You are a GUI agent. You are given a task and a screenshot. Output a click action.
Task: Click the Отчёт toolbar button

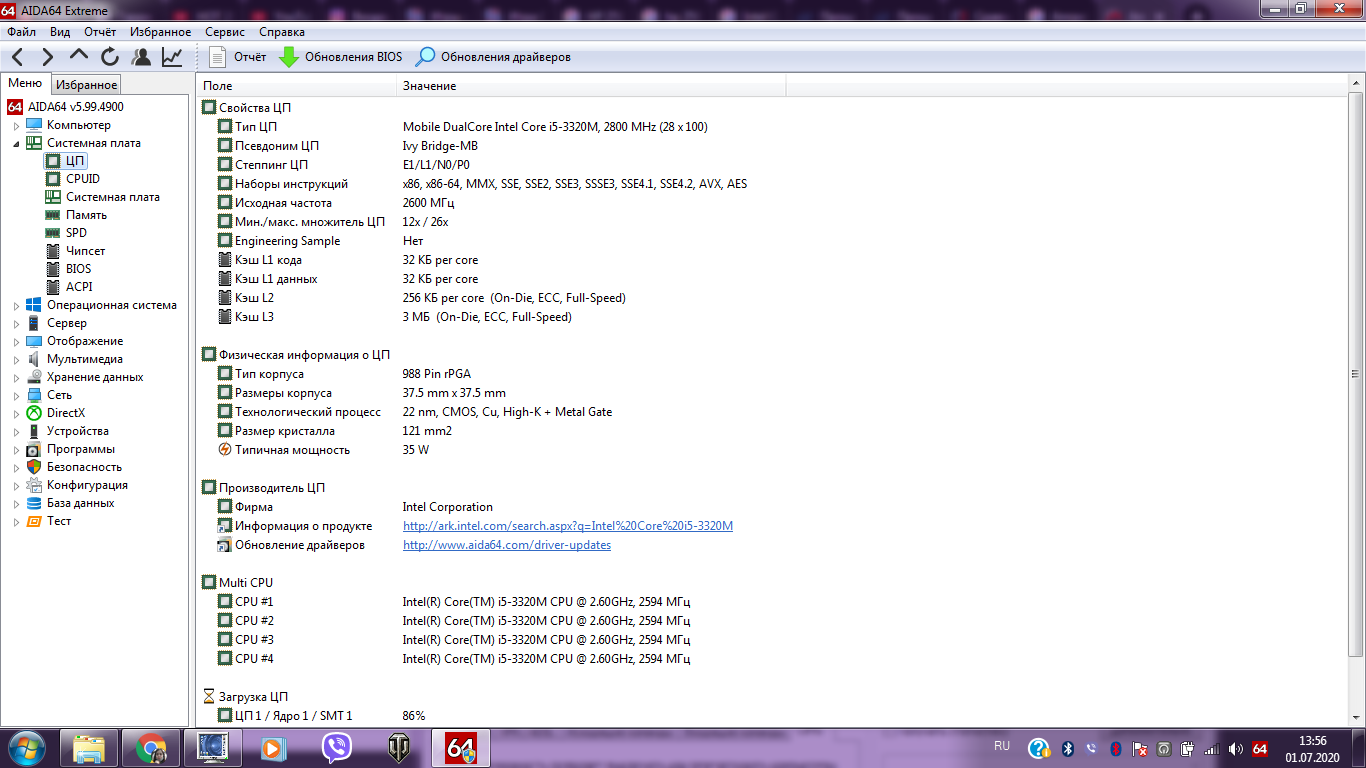238,57
